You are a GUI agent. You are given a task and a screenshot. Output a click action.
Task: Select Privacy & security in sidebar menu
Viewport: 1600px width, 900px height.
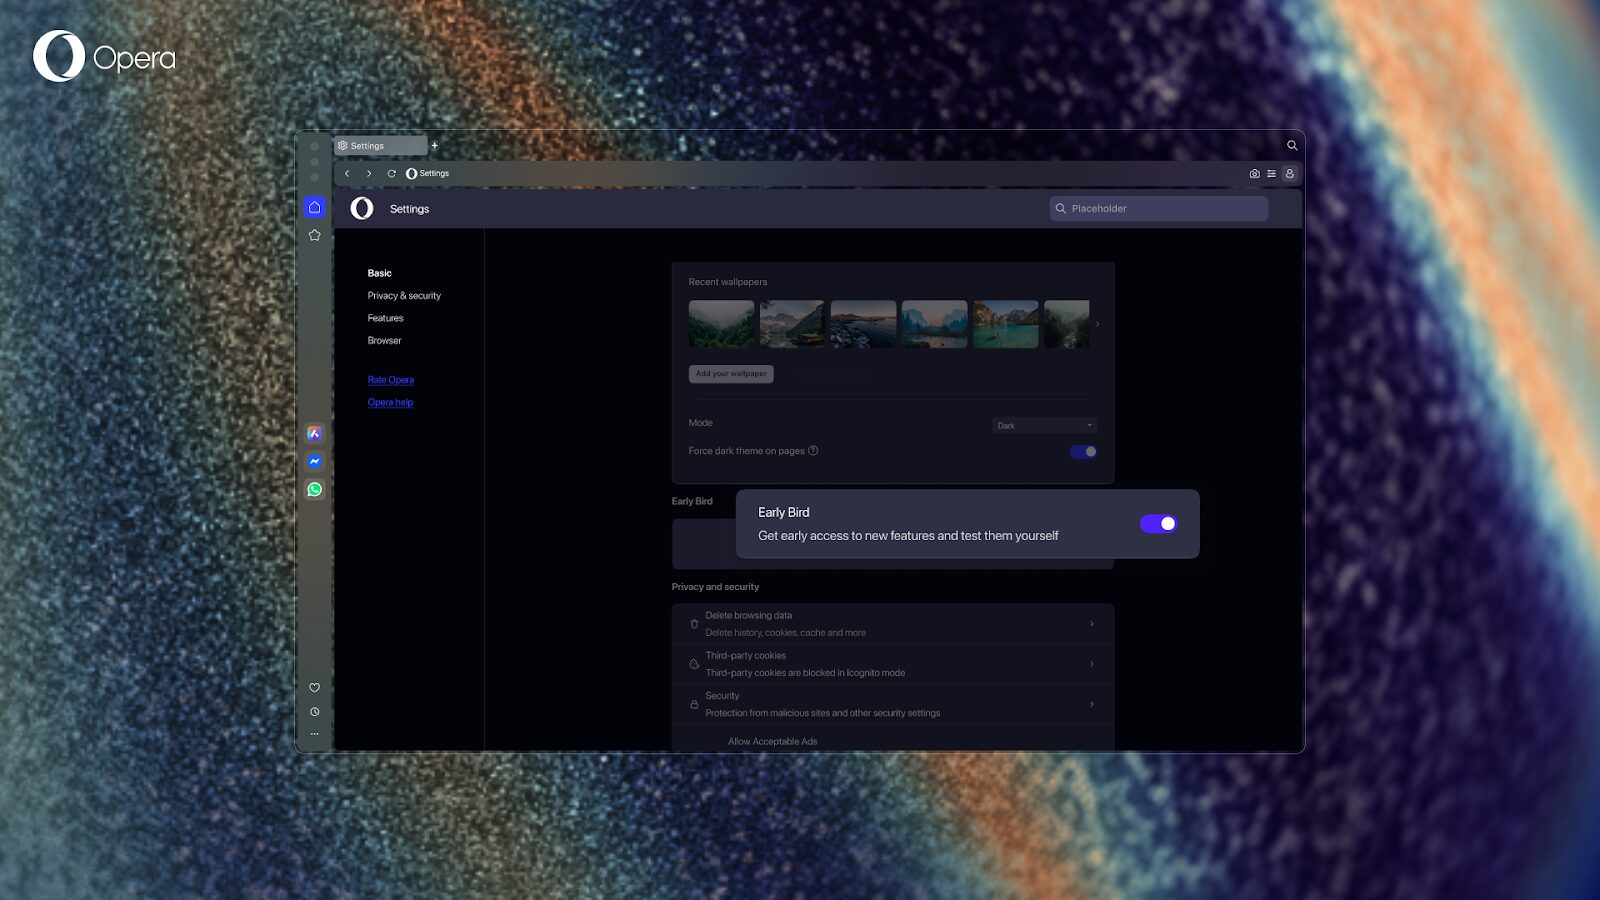click(x=404, y=296)
